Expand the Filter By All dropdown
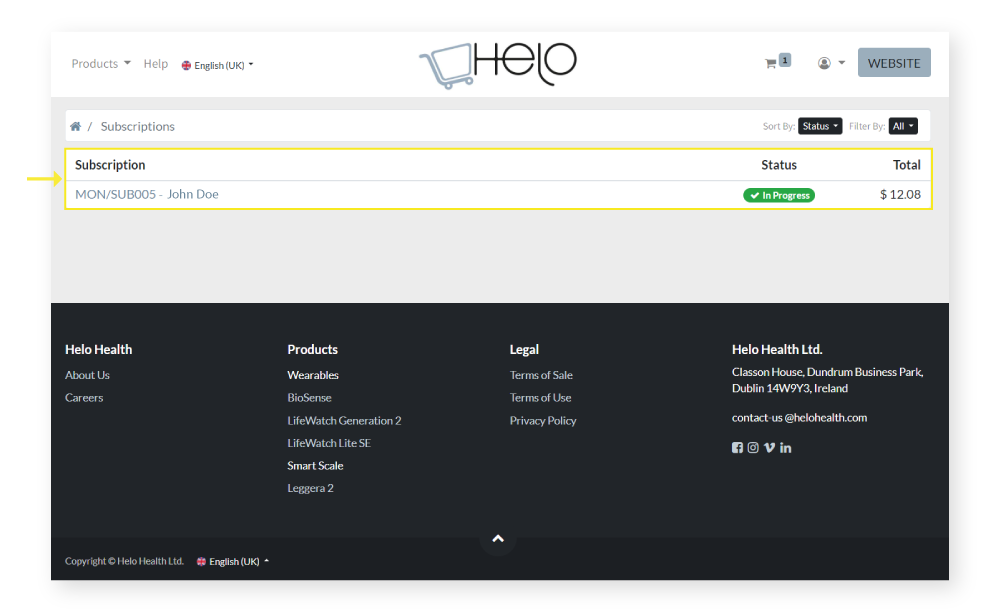This screenshot has height=612, width=1000. pyautogui.click(x=903, y=126)
